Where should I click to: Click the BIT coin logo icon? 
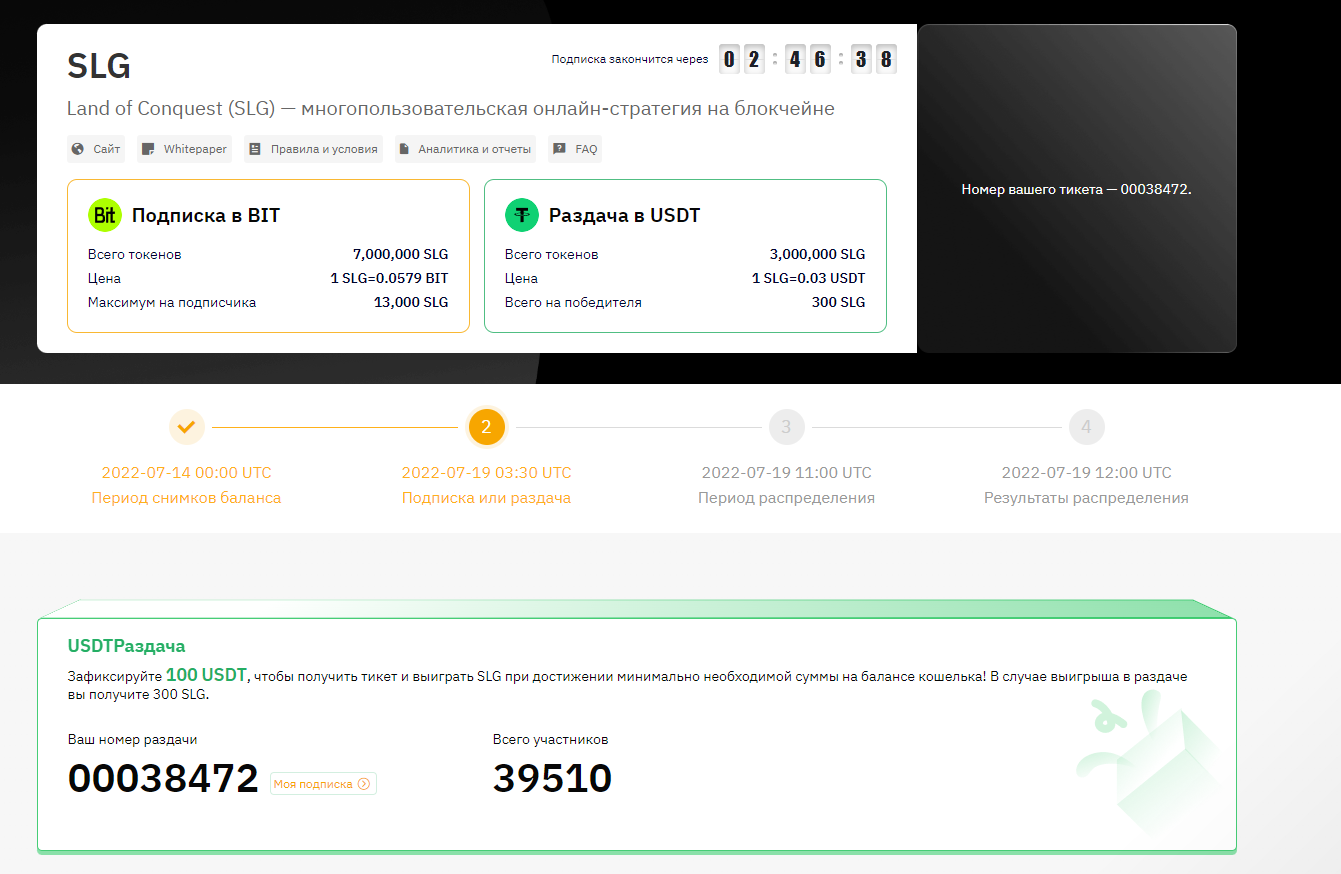(104, 215)
